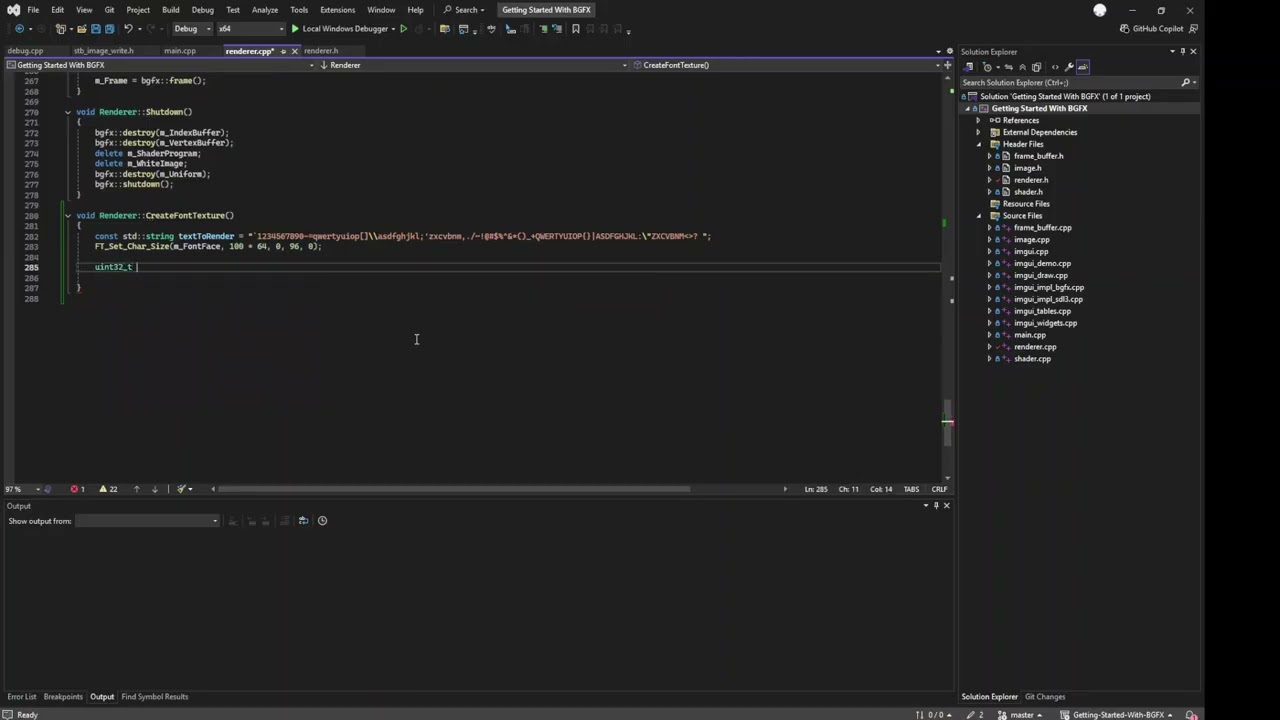
Task: Click Sync with Active Document icon
Action: click(1009, 67)
